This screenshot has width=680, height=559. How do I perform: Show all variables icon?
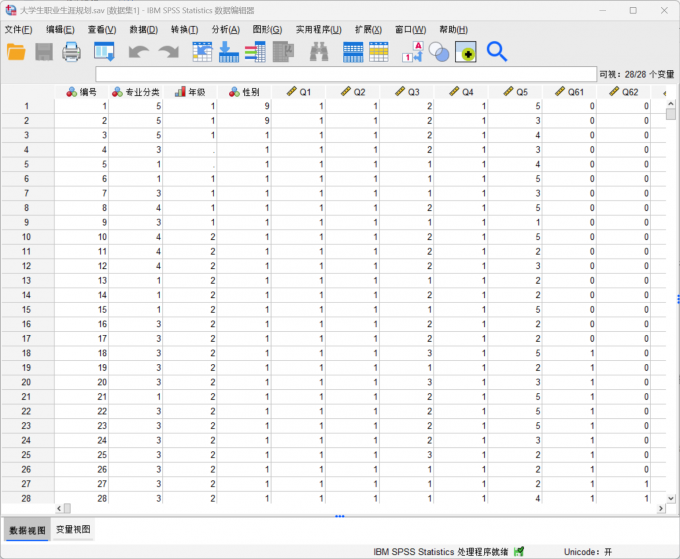[x=465, y=52]
